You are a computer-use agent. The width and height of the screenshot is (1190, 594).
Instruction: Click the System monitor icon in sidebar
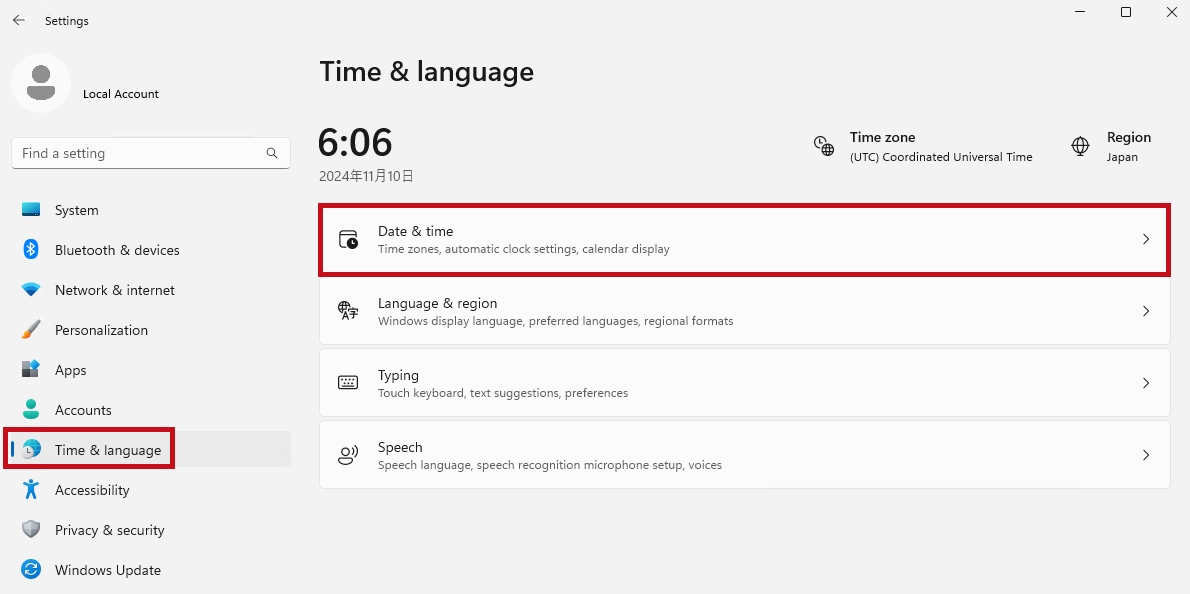31,210
